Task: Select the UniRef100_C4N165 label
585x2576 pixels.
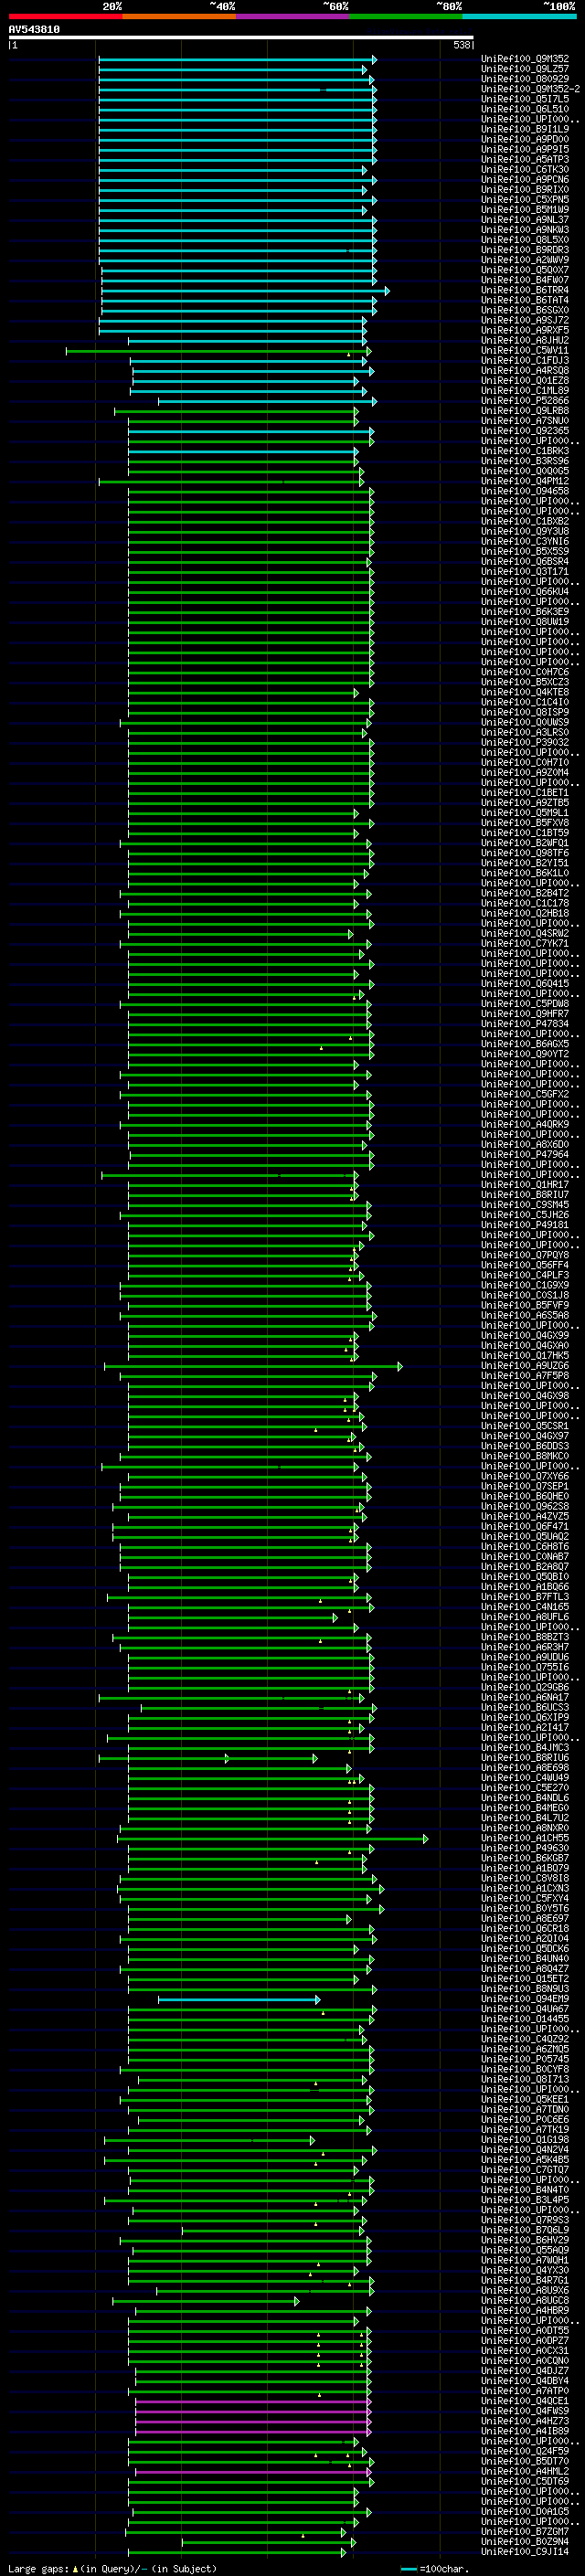Action: [x=525, y=1607]
